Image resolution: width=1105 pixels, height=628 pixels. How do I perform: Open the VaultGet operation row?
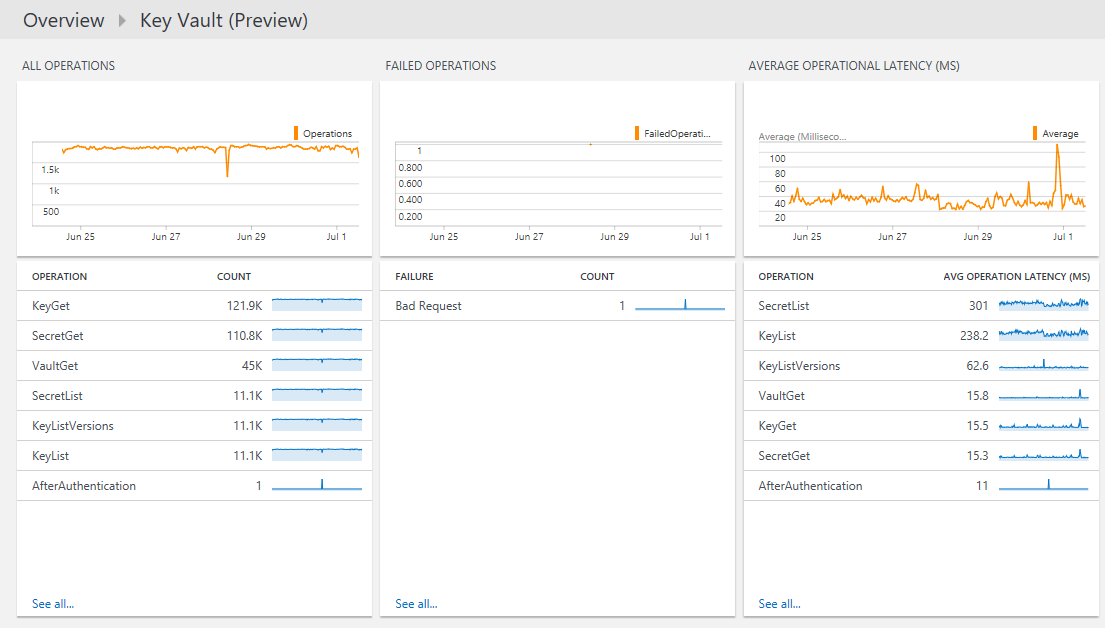point(49,366)
